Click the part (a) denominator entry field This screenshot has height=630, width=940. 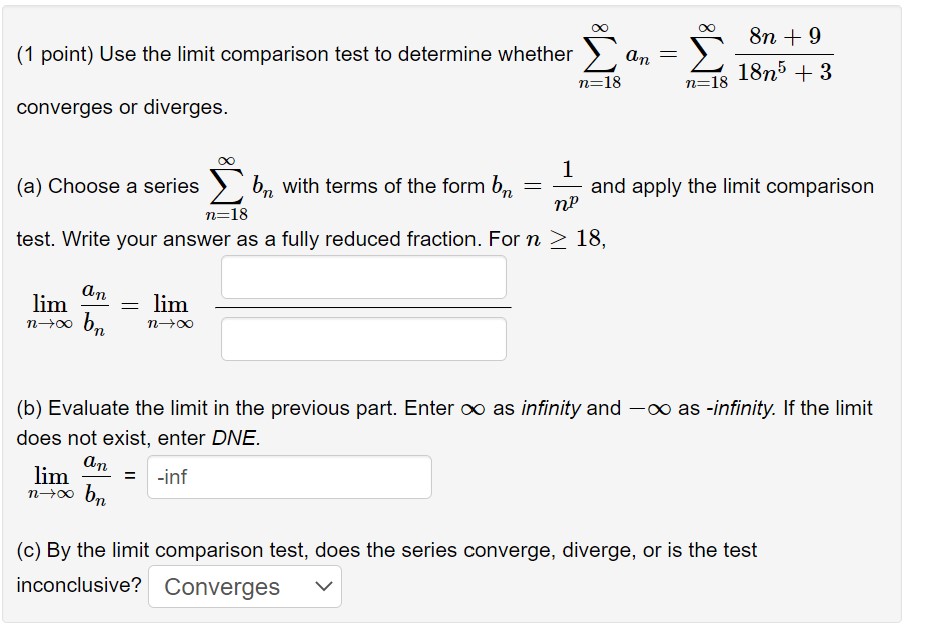point(362,339)
